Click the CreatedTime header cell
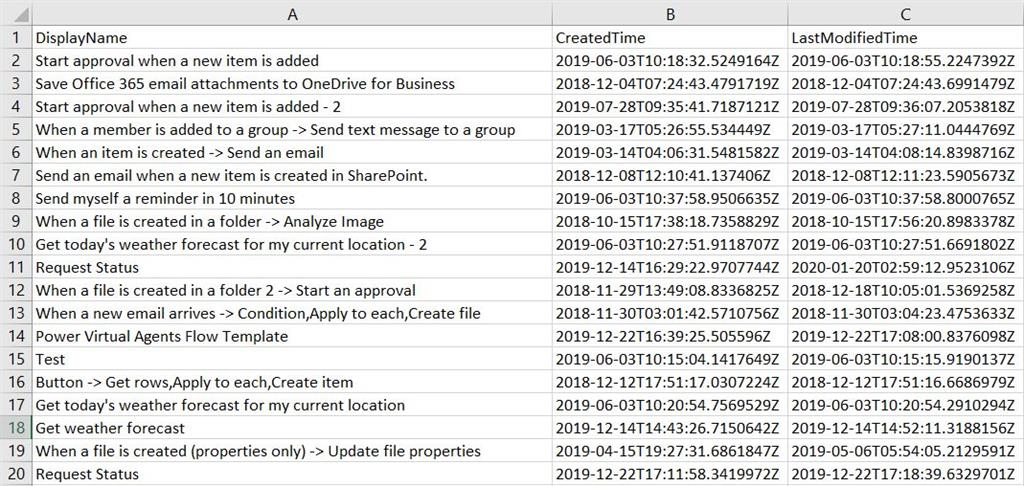1024x486 pixels. (x=670, y=38)
